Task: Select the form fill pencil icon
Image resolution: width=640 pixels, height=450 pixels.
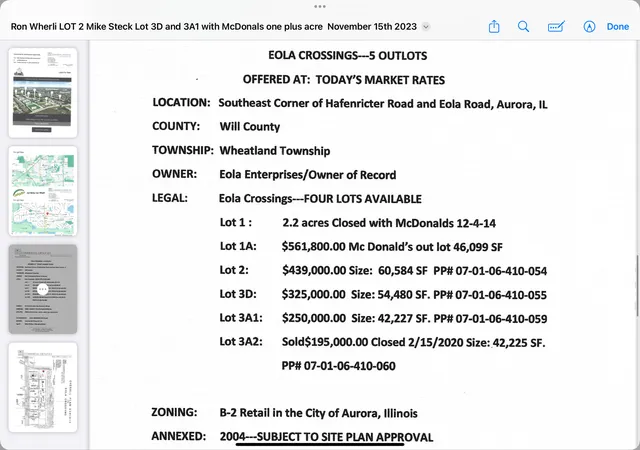Action: [556, 27]
